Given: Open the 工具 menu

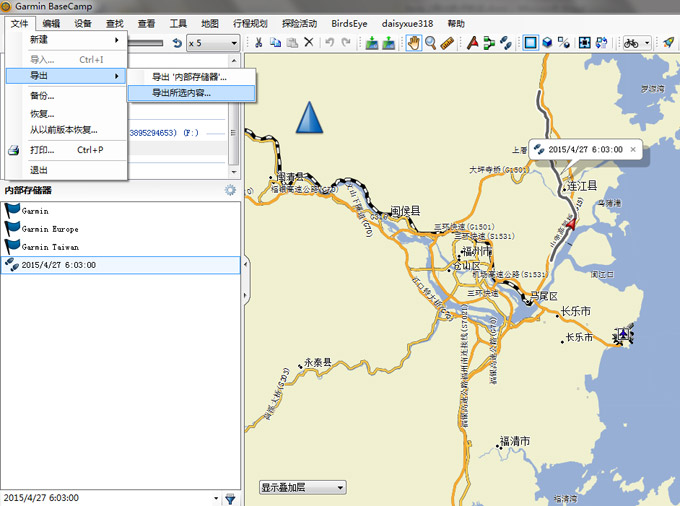Looking at the screenshot, I should 178,23.
